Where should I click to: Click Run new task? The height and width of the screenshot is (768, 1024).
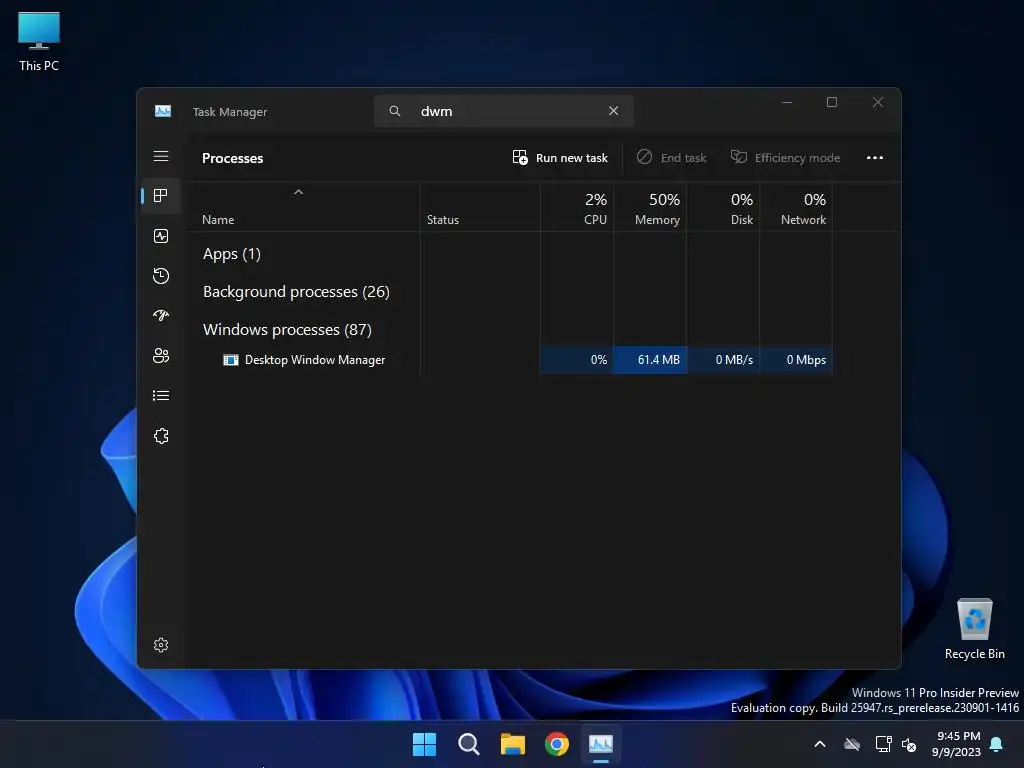click(x=560, y=157)
